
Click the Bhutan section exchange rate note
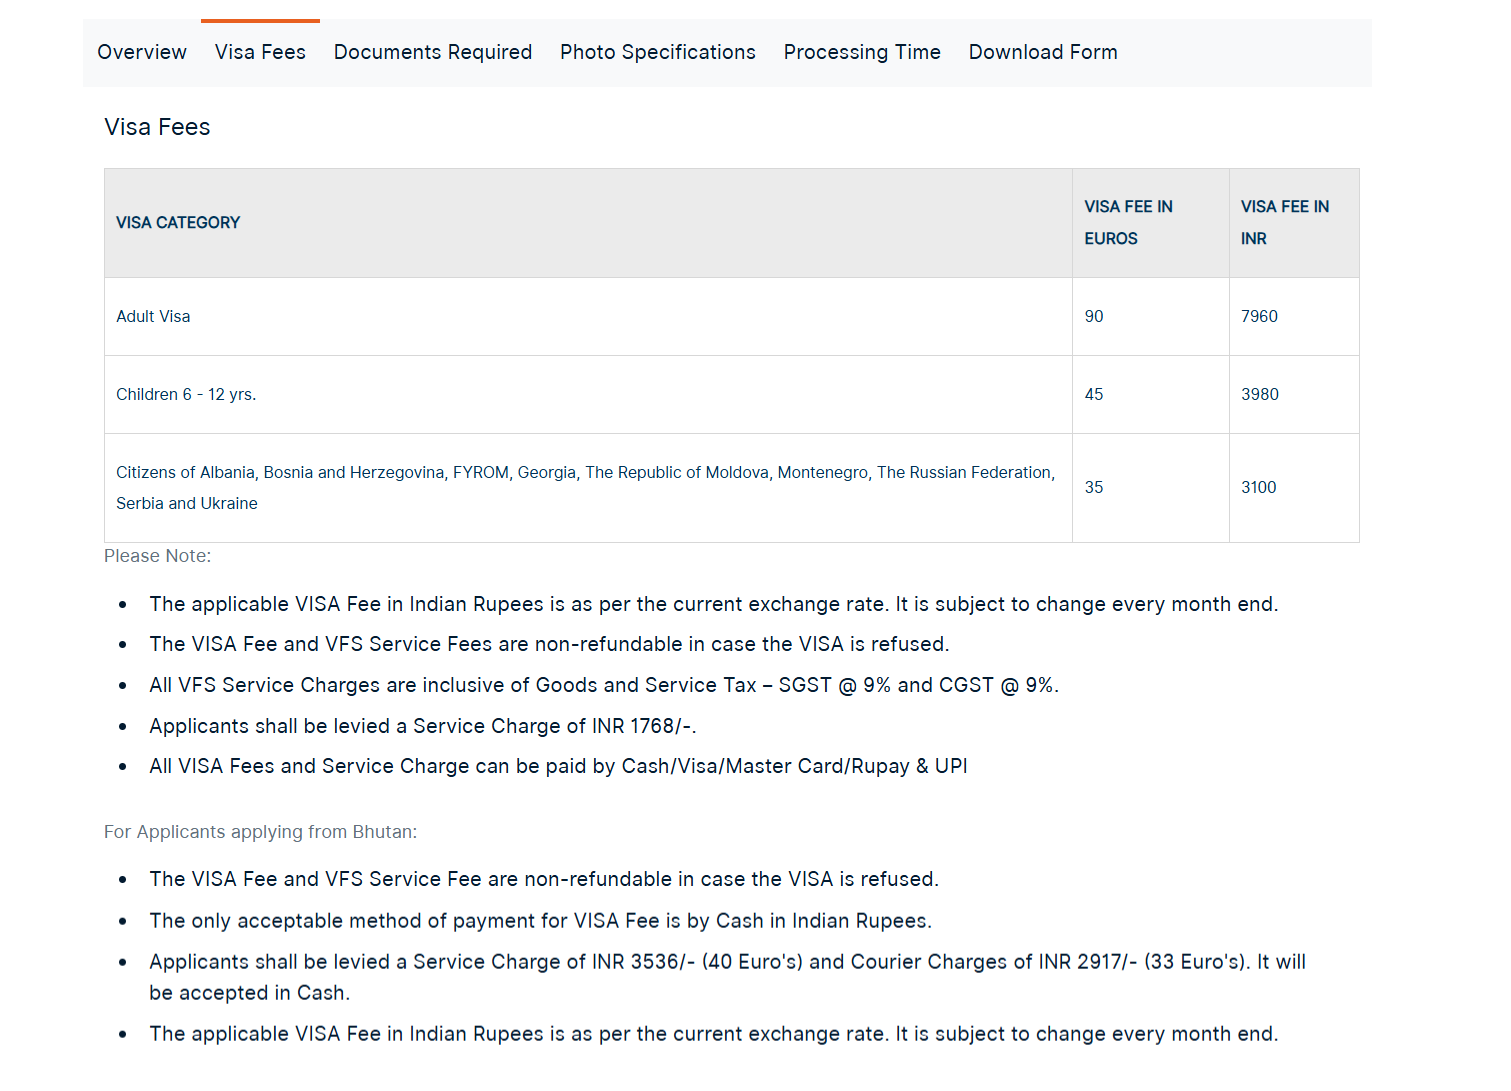coord(714,1034)
